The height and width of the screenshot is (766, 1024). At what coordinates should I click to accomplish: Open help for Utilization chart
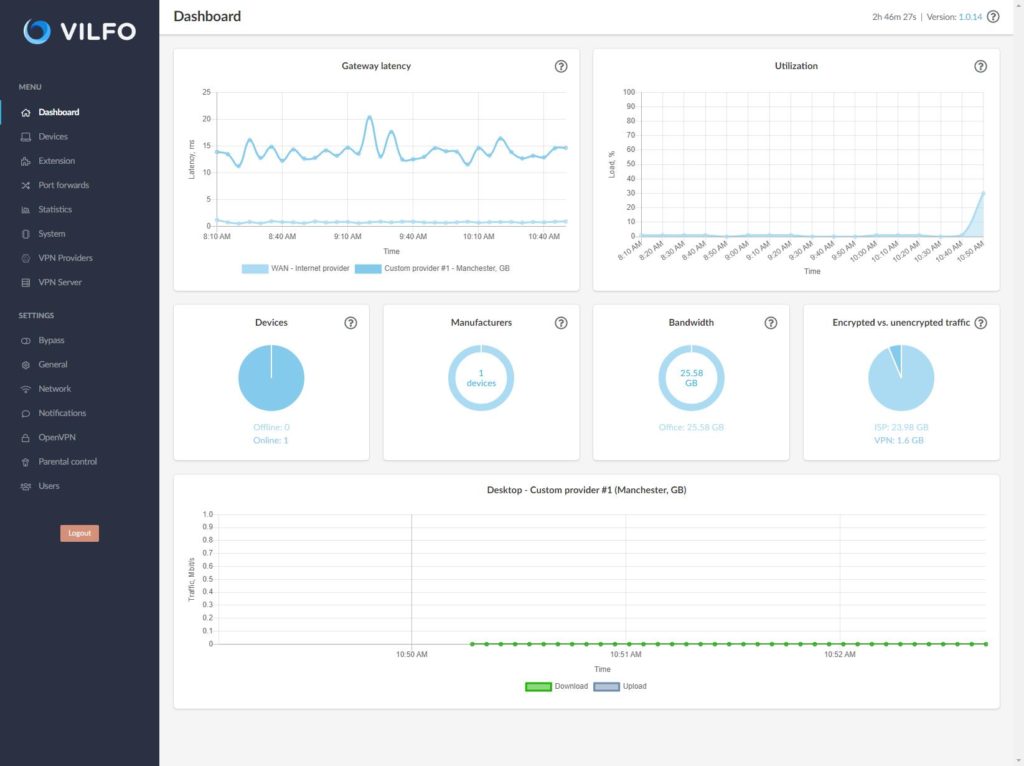coord(981,66)
